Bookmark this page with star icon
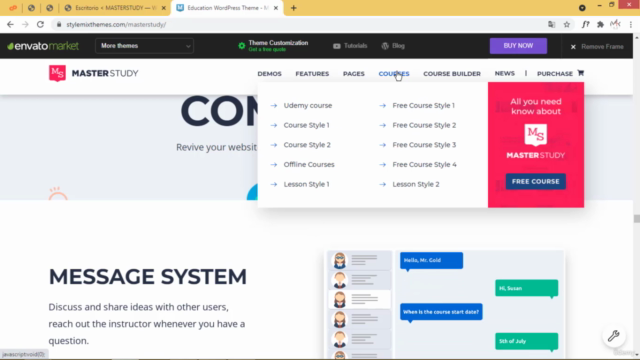 pyautogui.click(x=567, y=24)
